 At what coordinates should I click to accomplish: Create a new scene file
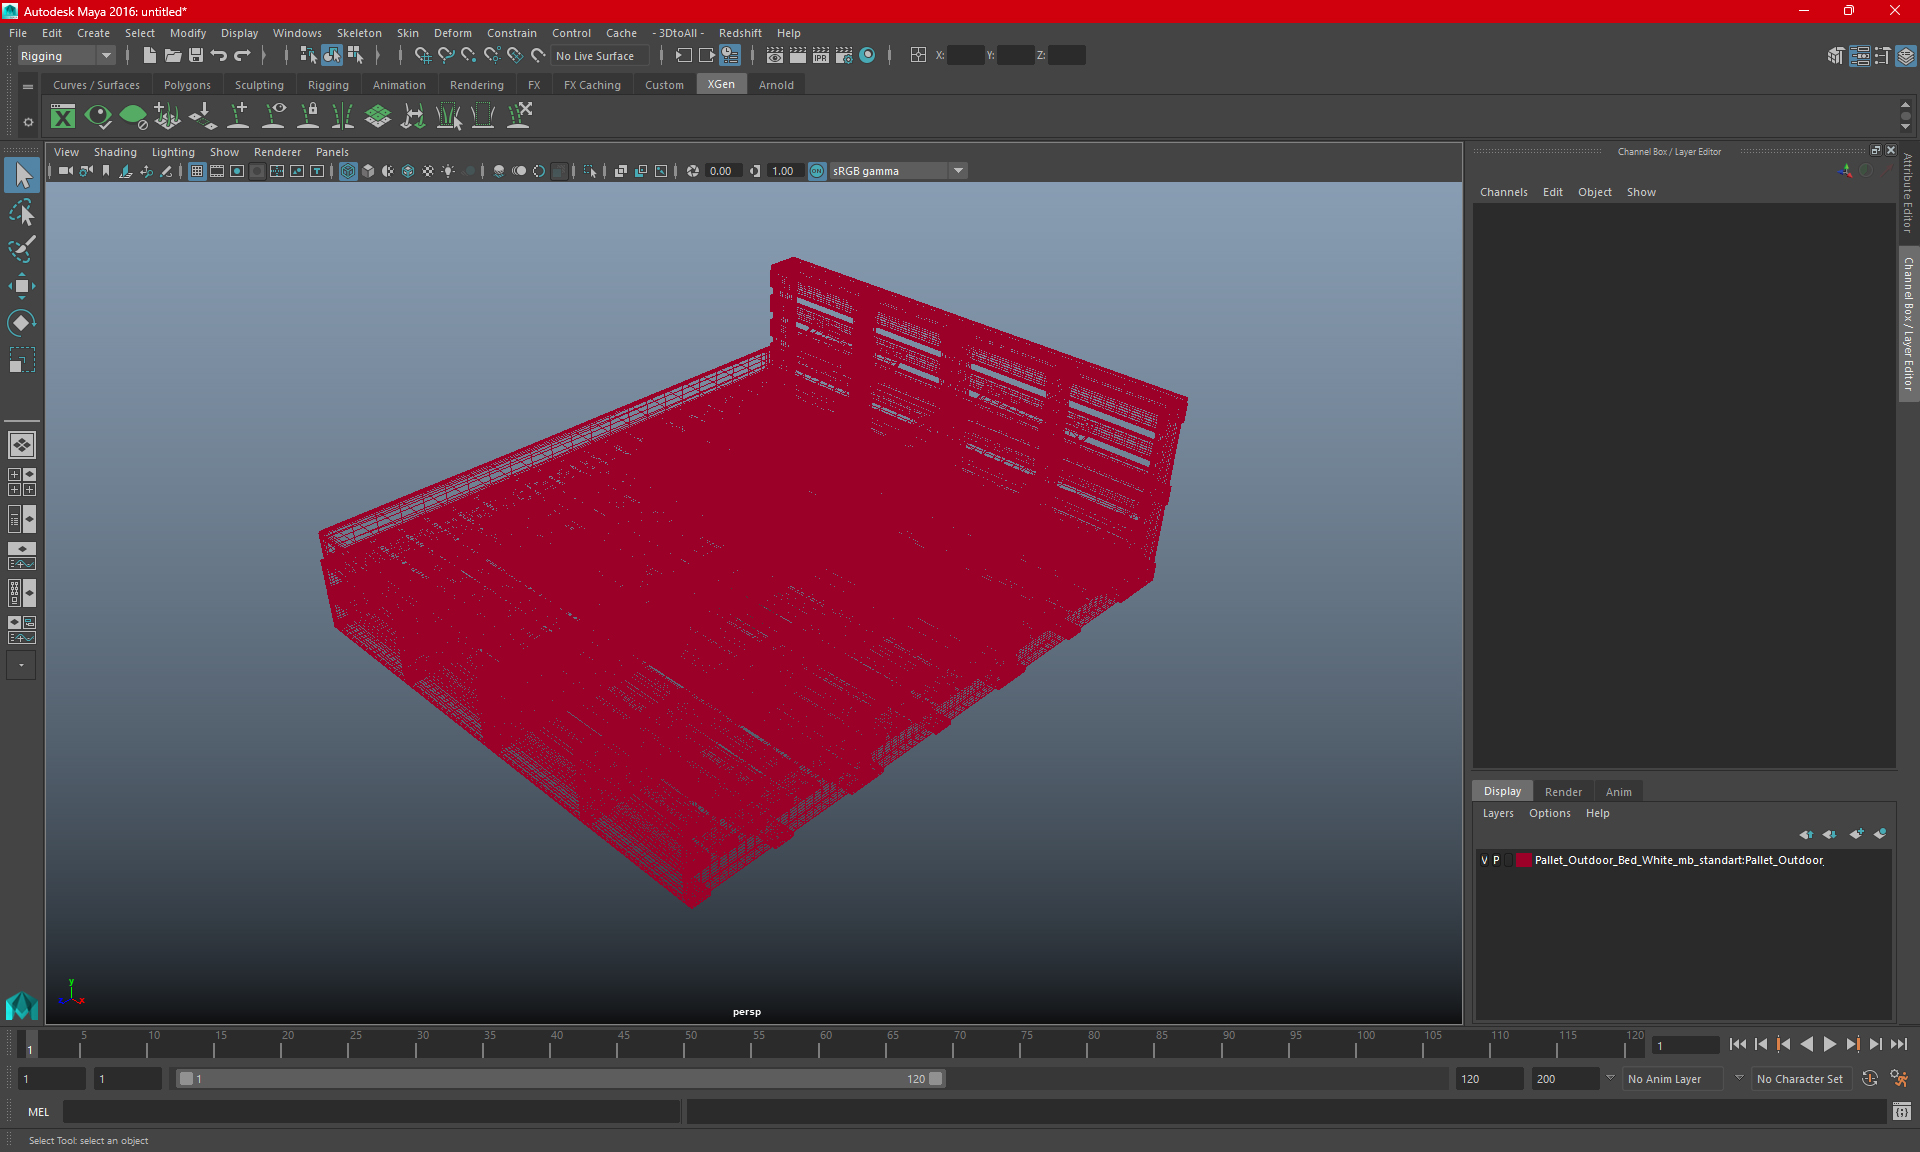(149, 56)
